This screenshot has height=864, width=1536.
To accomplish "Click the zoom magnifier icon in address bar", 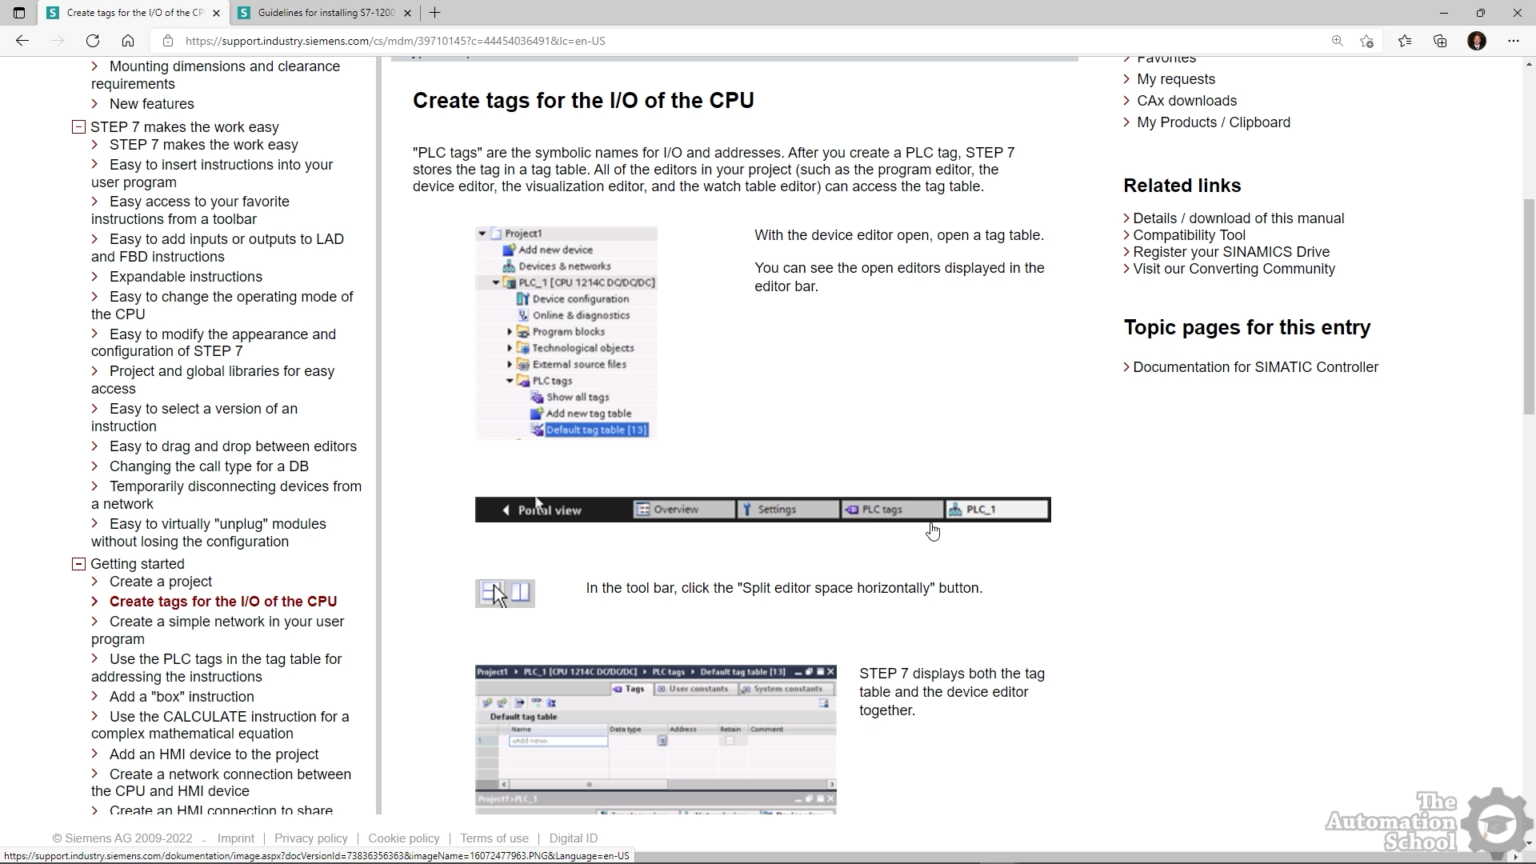I will [1337, 41].
